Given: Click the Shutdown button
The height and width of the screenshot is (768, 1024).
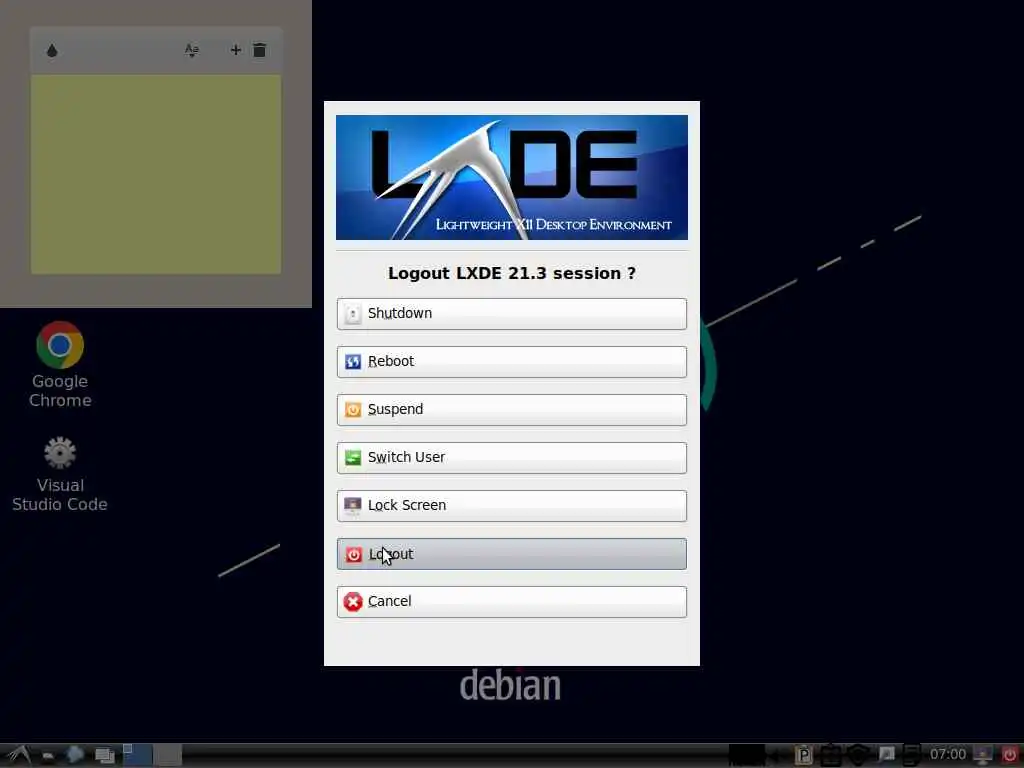Looking at the screenshot, I should click(511, 313).
